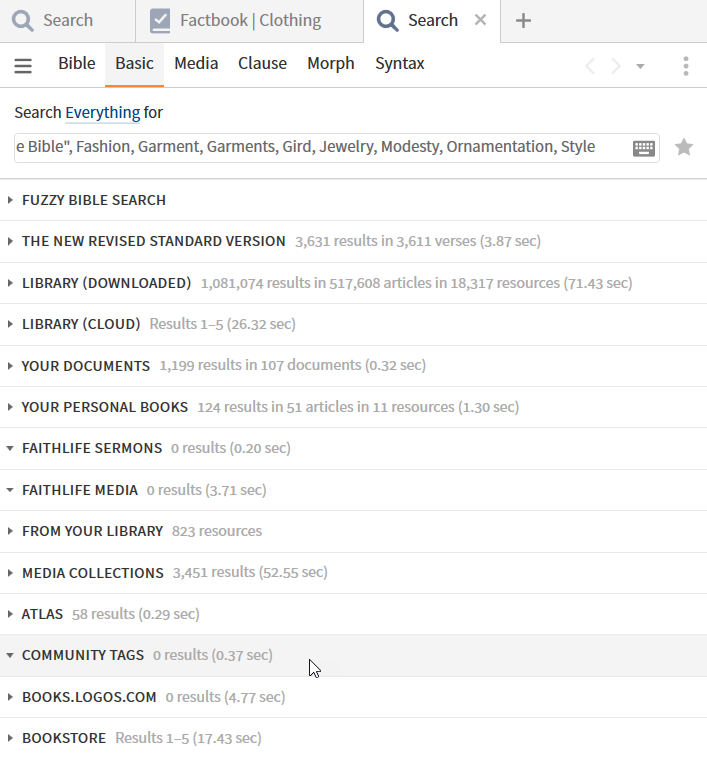Click the ATLAS heading
Viewport: 707px width, 760px height.
[42, 614]
